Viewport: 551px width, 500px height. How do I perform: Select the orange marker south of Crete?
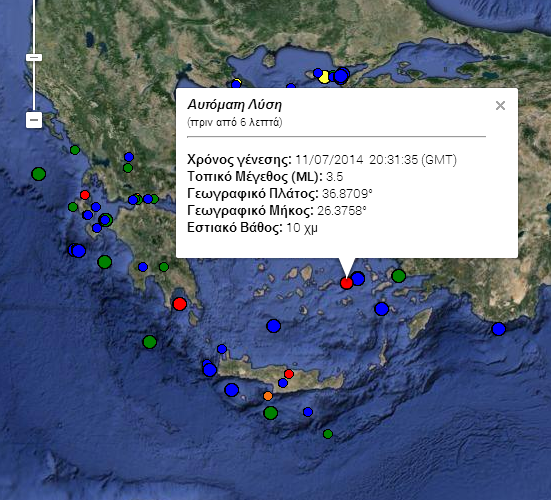click(x=268, y=396)
